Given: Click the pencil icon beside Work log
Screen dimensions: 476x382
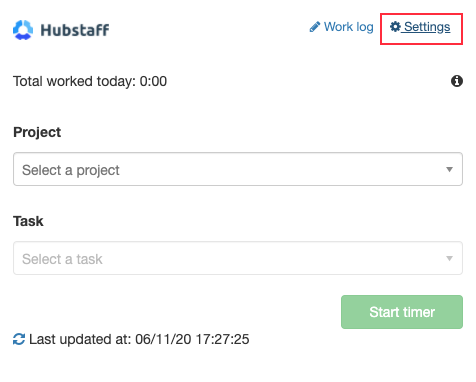Looking at the screenshot, I should point(315,27).
